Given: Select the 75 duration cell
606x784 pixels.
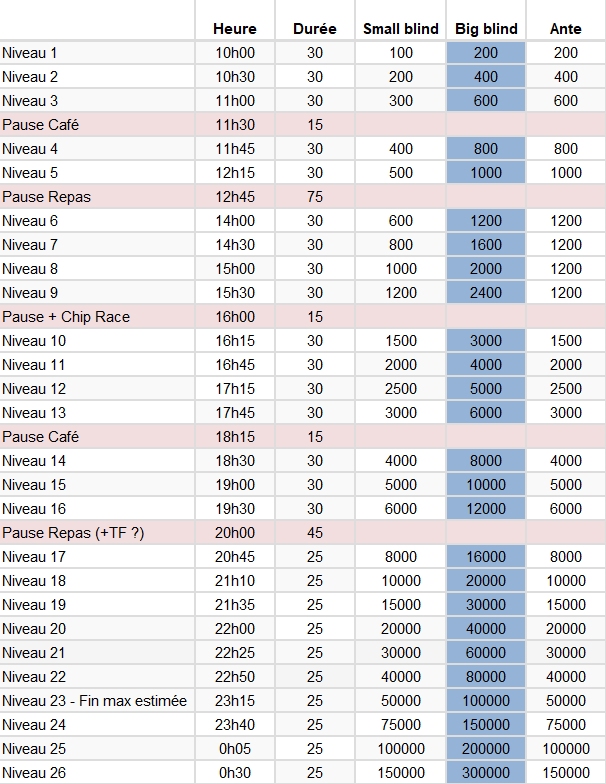Looking at the screenshot, I should pyautogui.click(x=315, y=197).
